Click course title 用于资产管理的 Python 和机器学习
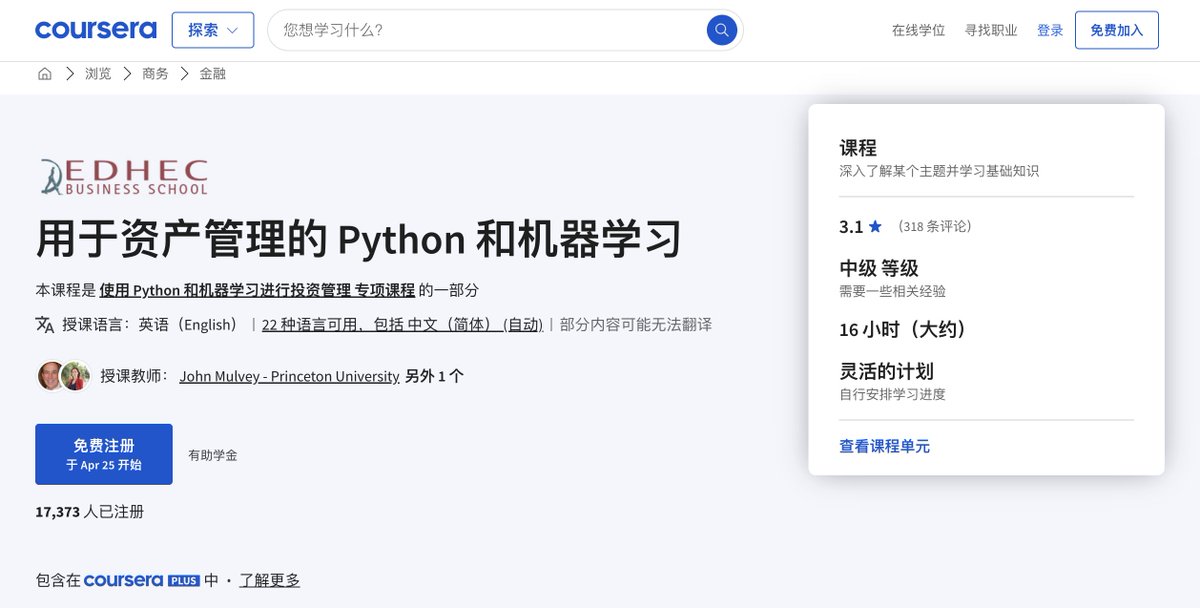The width and height of the screenshot is (1200, 608). [x=359, y=240]
